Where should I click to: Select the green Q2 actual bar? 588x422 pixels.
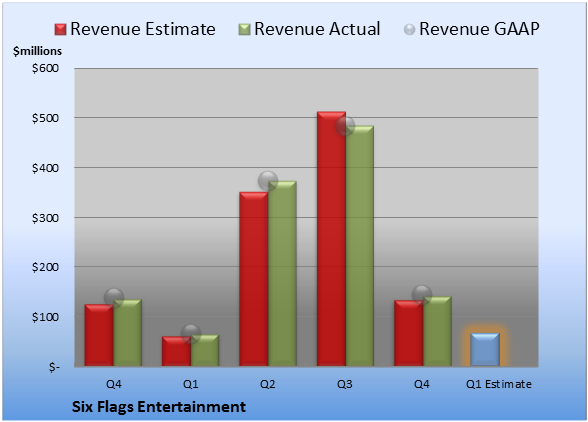pyautogui.click(x=282, y=273)
